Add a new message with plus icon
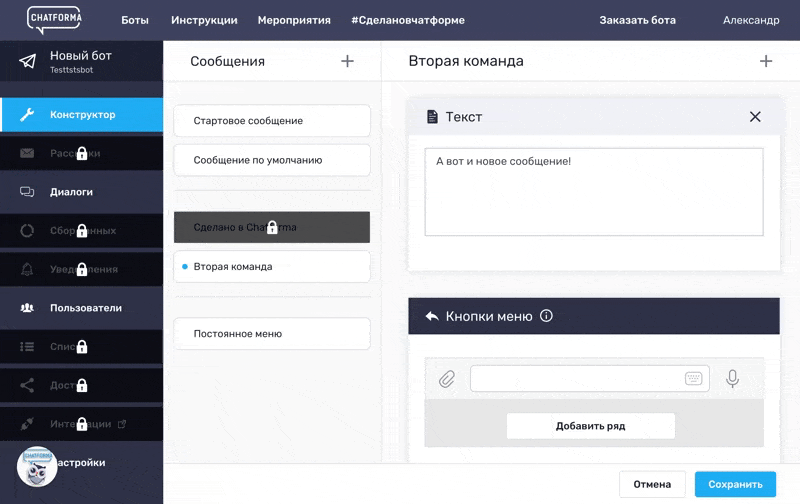 [347, 61]
